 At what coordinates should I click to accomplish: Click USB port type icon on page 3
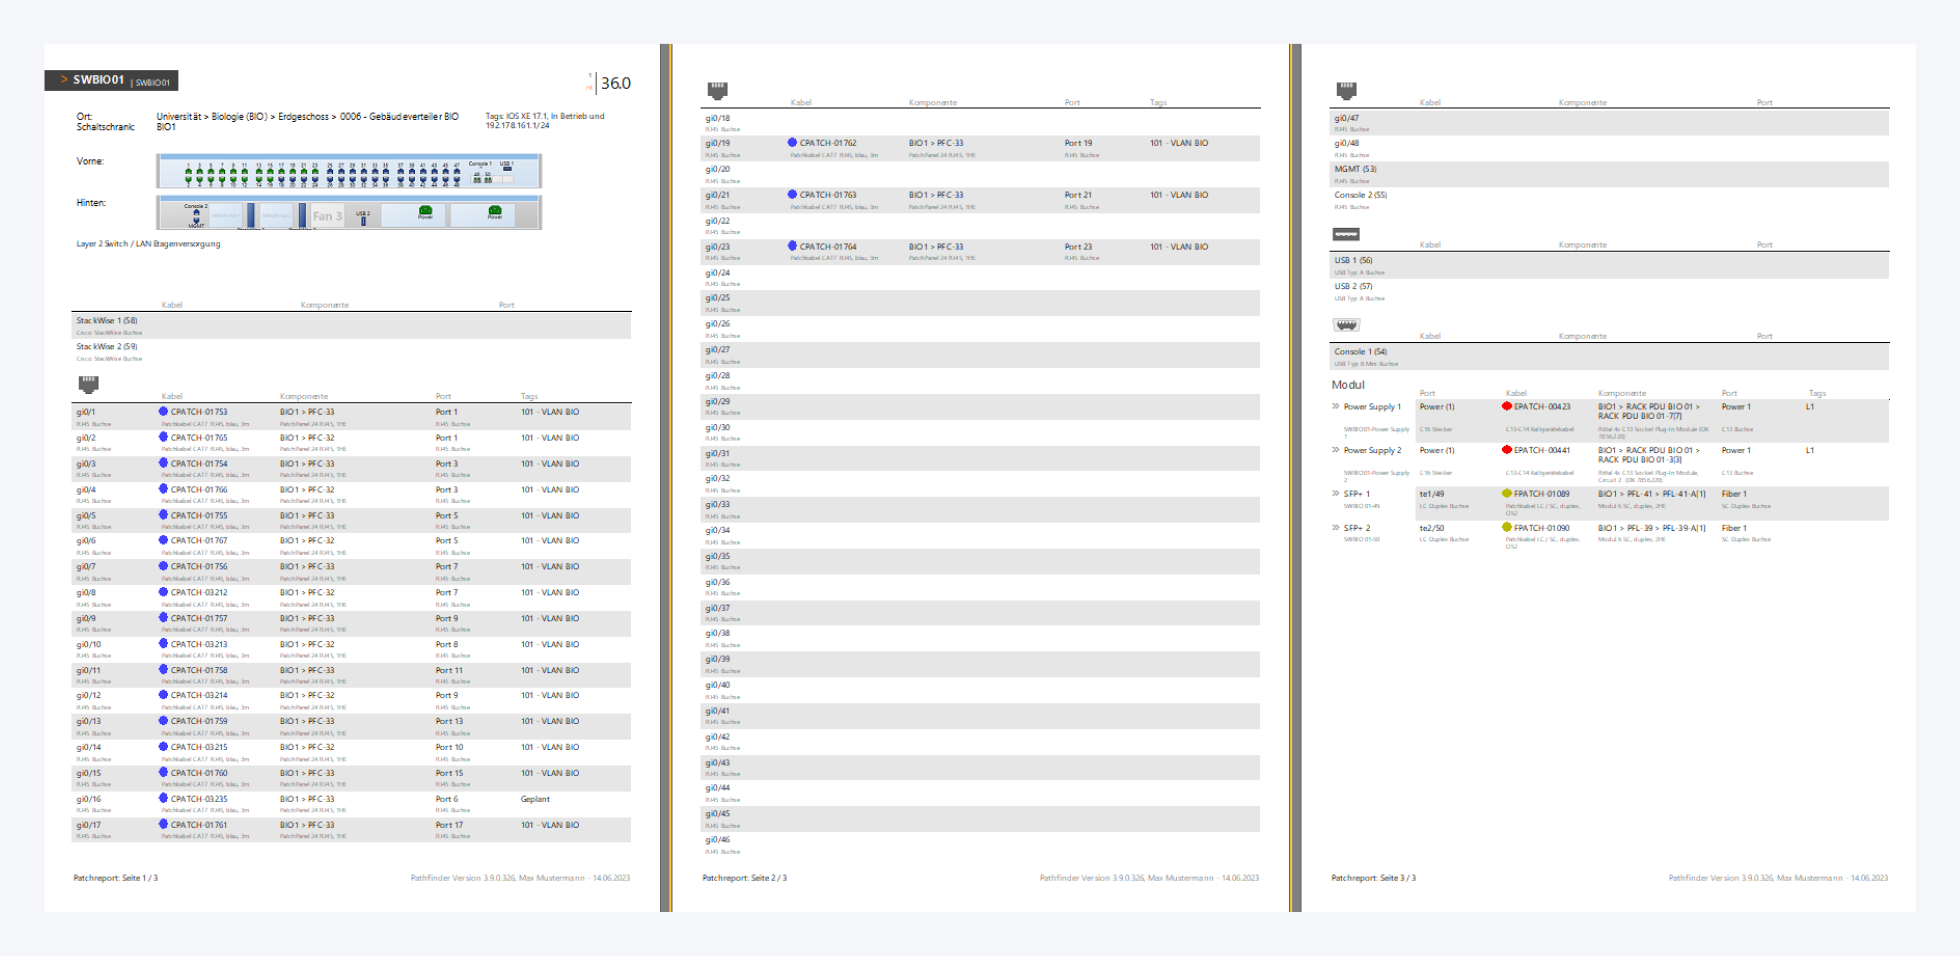pyautogui.click(x=1346, y=235)
